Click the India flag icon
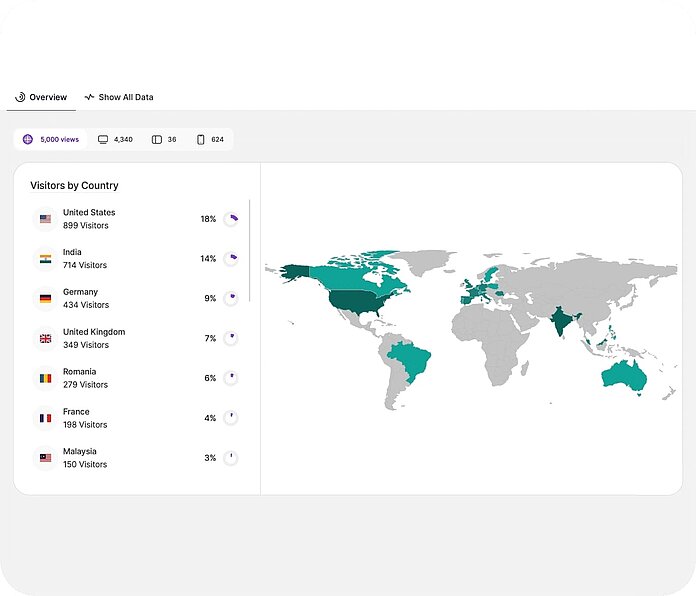The width and height of the screenshot is (696, 596). (x=45, y=259)
